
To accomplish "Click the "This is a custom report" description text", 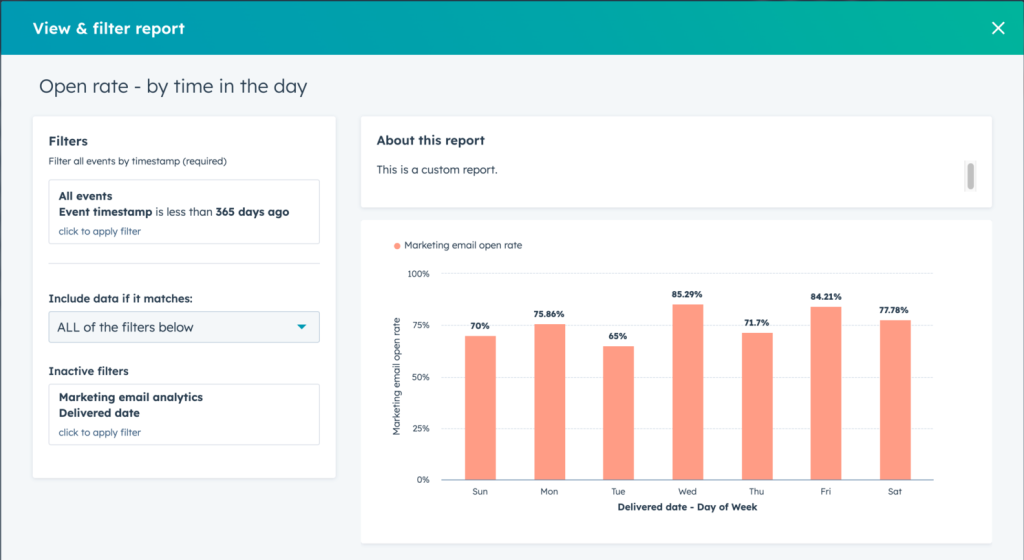I will (x=437, y=170).
